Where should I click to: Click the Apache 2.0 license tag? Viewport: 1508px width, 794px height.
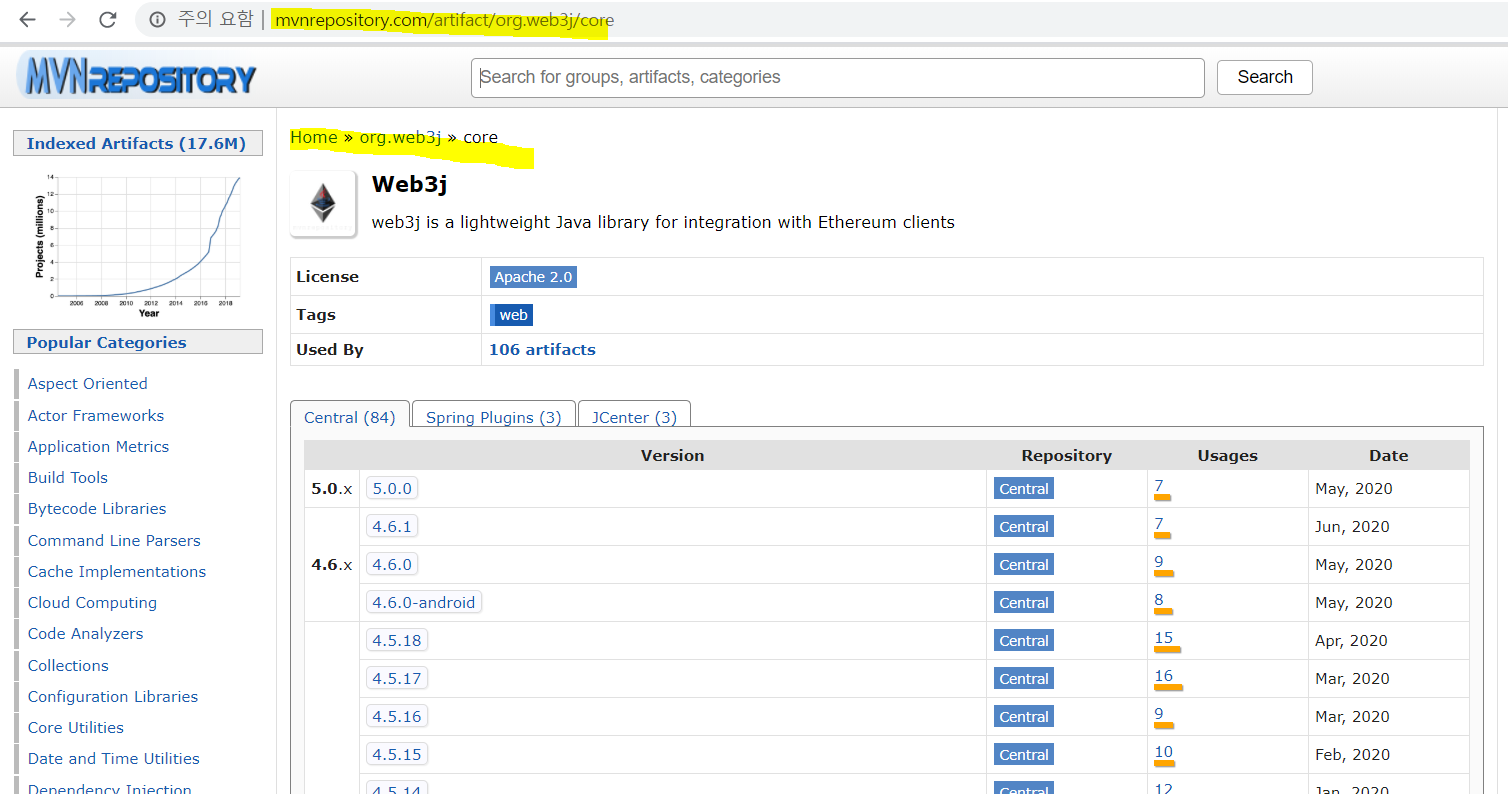point(533,277)
